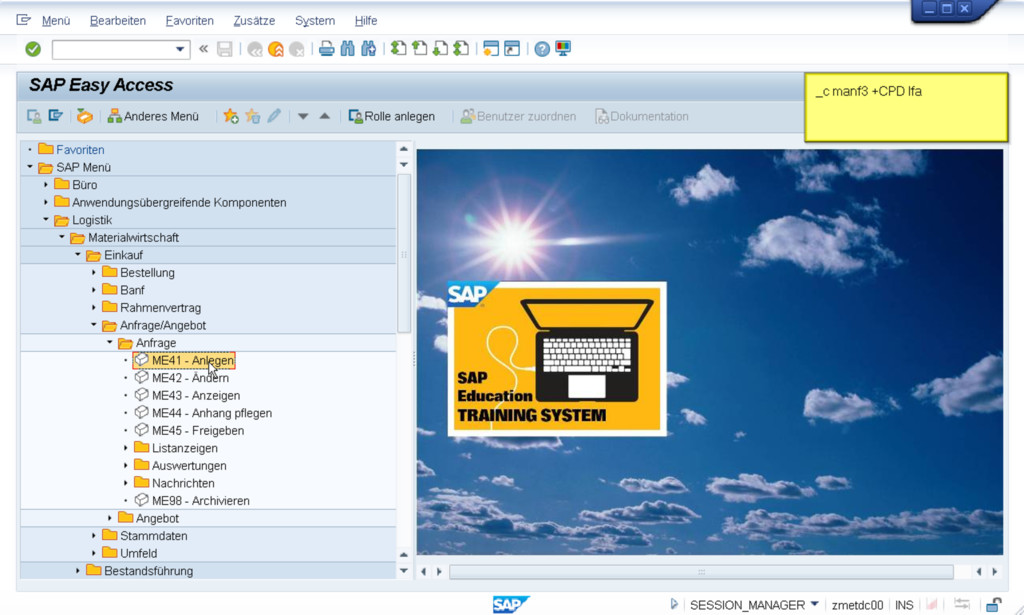Click the User menu icon

(34, 116)
